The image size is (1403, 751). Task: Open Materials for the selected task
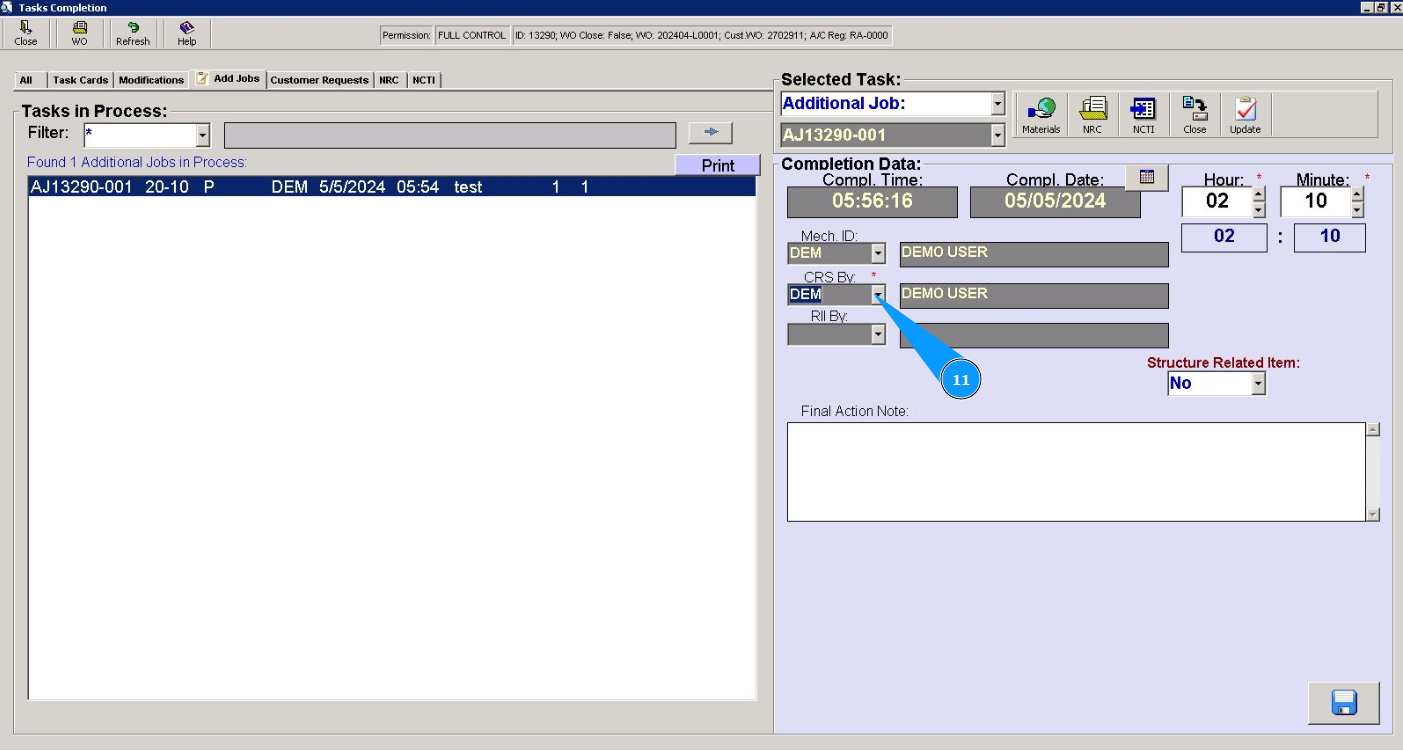pos(1041,115)
